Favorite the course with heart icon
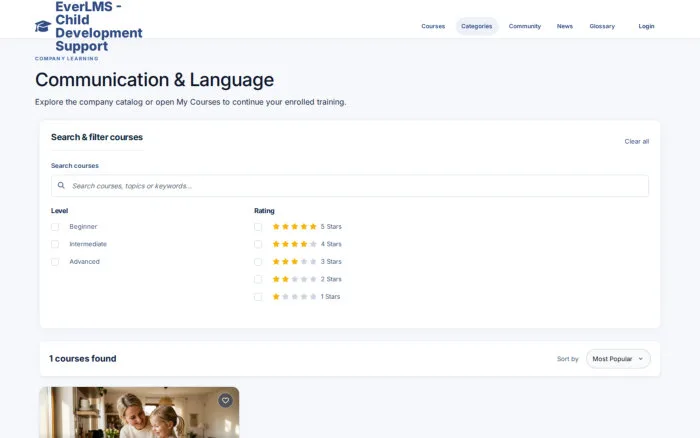 click(x=225, y=400)
